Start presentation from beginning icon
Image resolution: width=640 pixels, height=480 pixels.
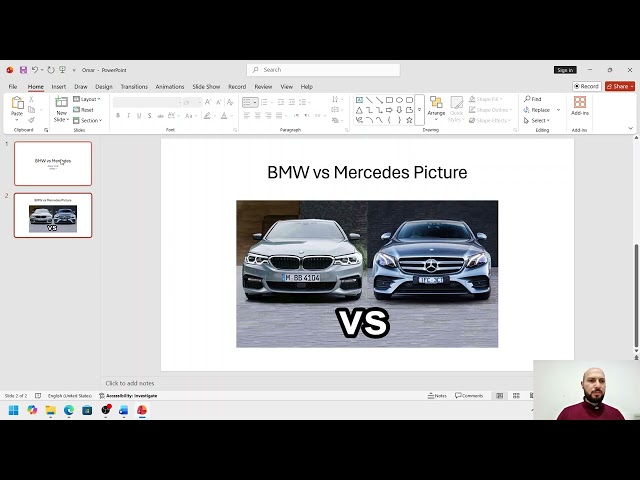62,70
